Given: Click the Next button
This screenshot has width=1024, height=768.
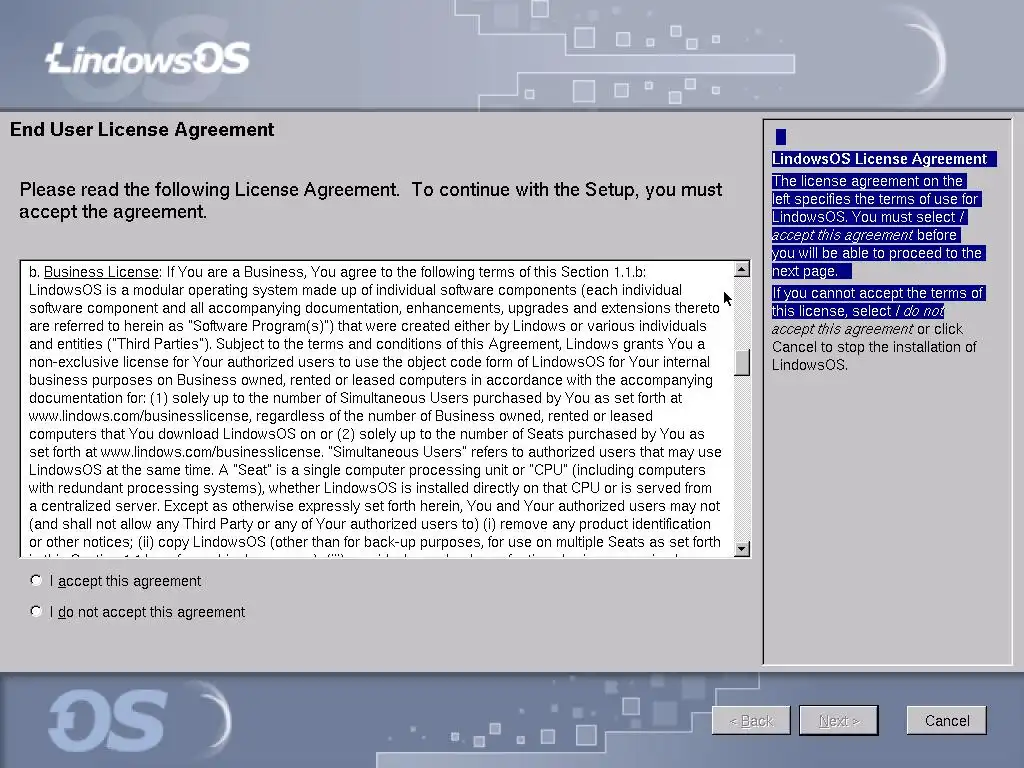Looking at the screenshot, I should click(839, 720).
